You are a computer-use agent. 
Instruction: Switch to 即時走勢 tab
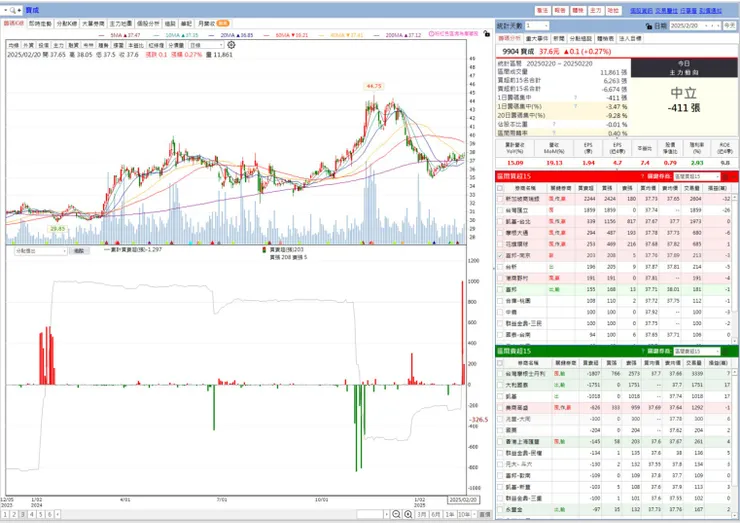(40, 24)
